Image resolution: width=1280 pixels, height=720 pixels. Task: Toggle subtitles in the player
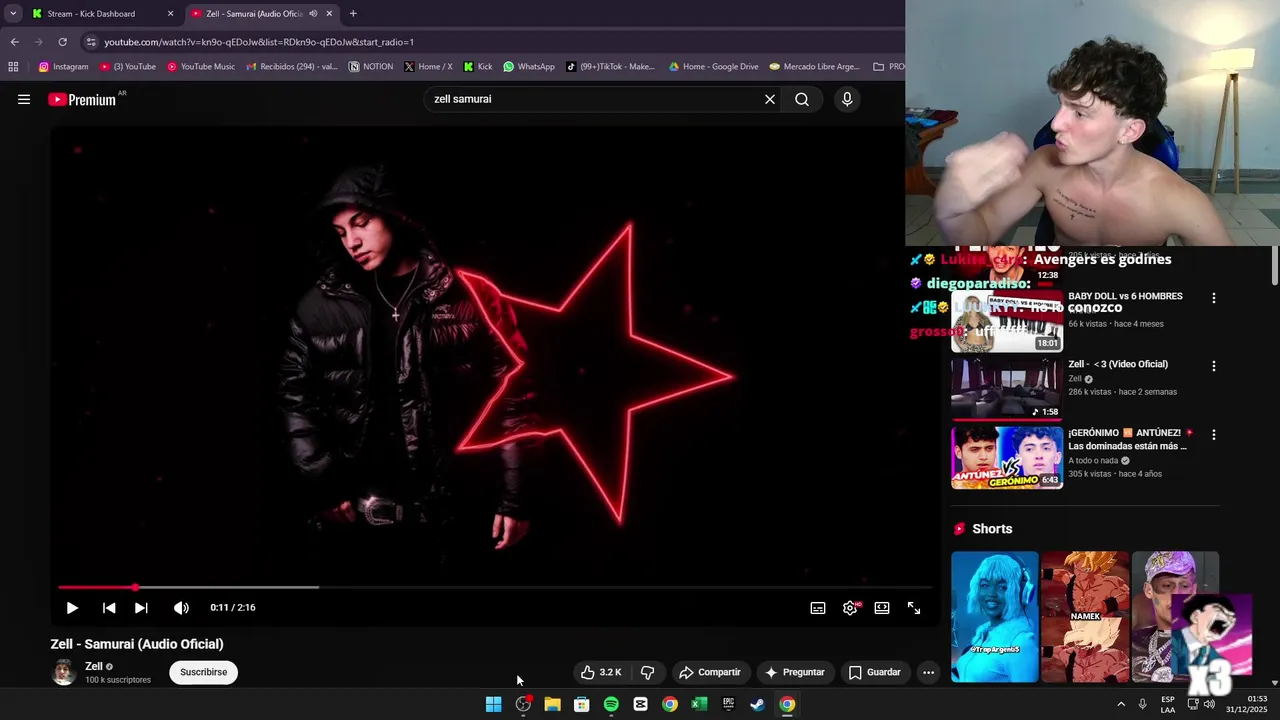pyautogui.click(x=818, y=607)
